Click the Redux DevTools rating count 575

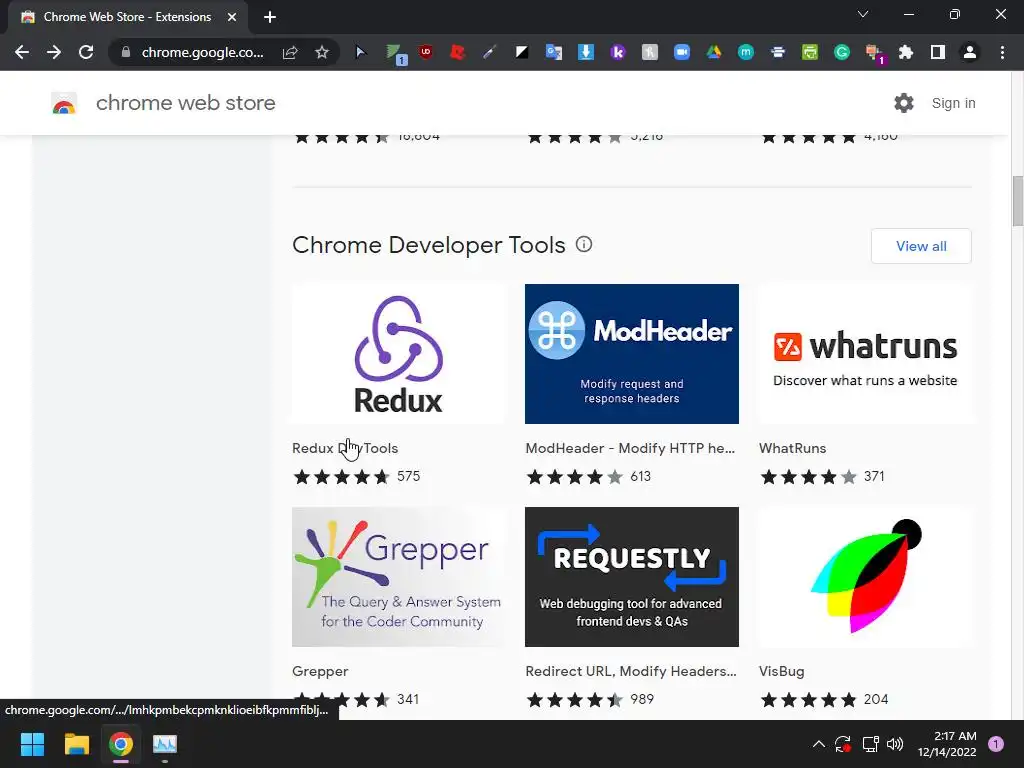(x=409, y=476)
